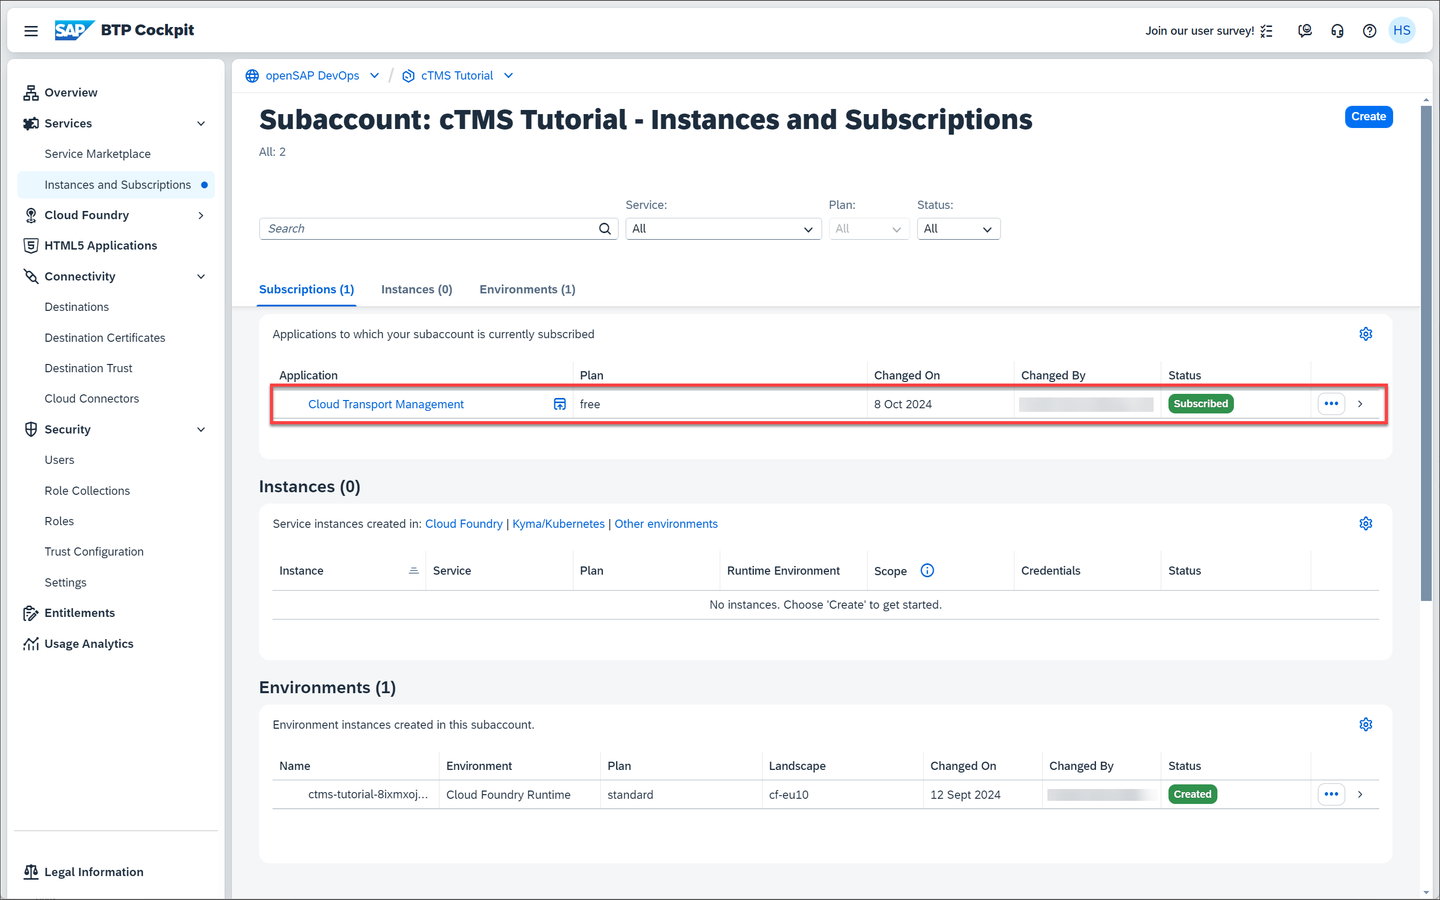Screen dimensions: 1440x900
Task: Click the subaccount icon beside cTMS Tutorial
Action: 408,76
